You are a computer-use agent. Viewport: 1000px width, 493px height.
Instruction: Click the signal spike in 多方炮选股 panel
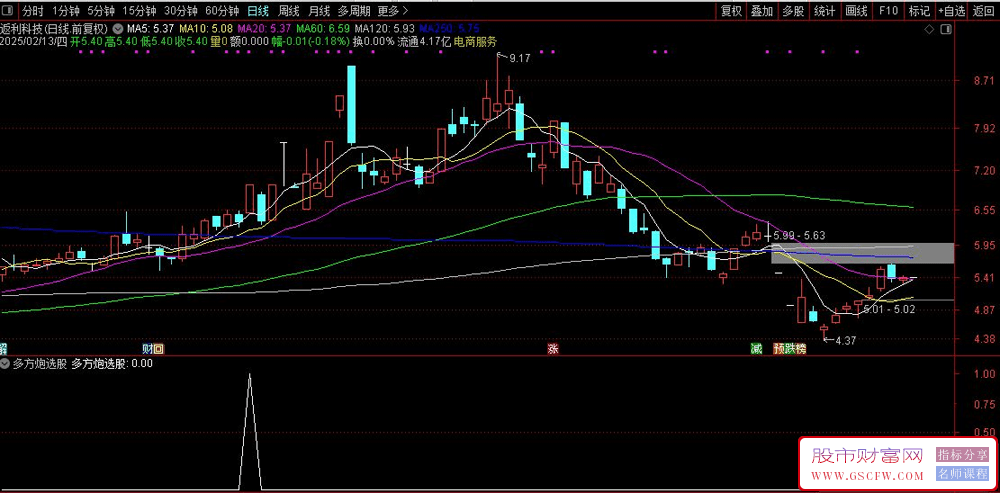[x=249, y=432]
